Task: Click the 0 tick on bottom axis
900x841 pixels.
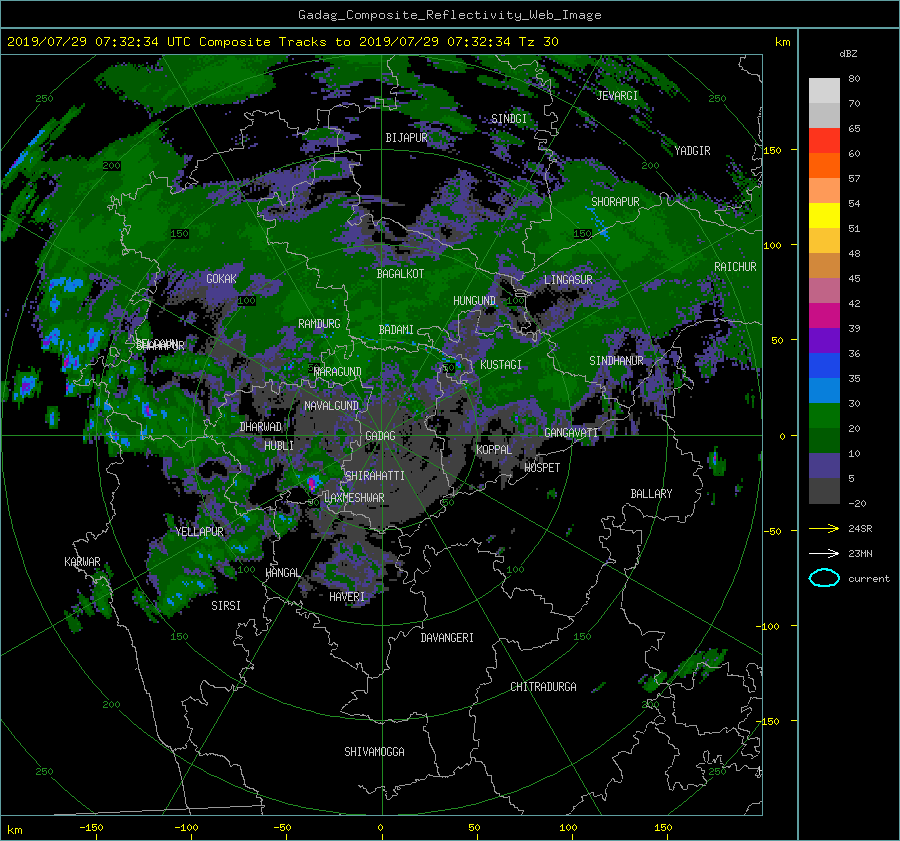Action: 381,828
